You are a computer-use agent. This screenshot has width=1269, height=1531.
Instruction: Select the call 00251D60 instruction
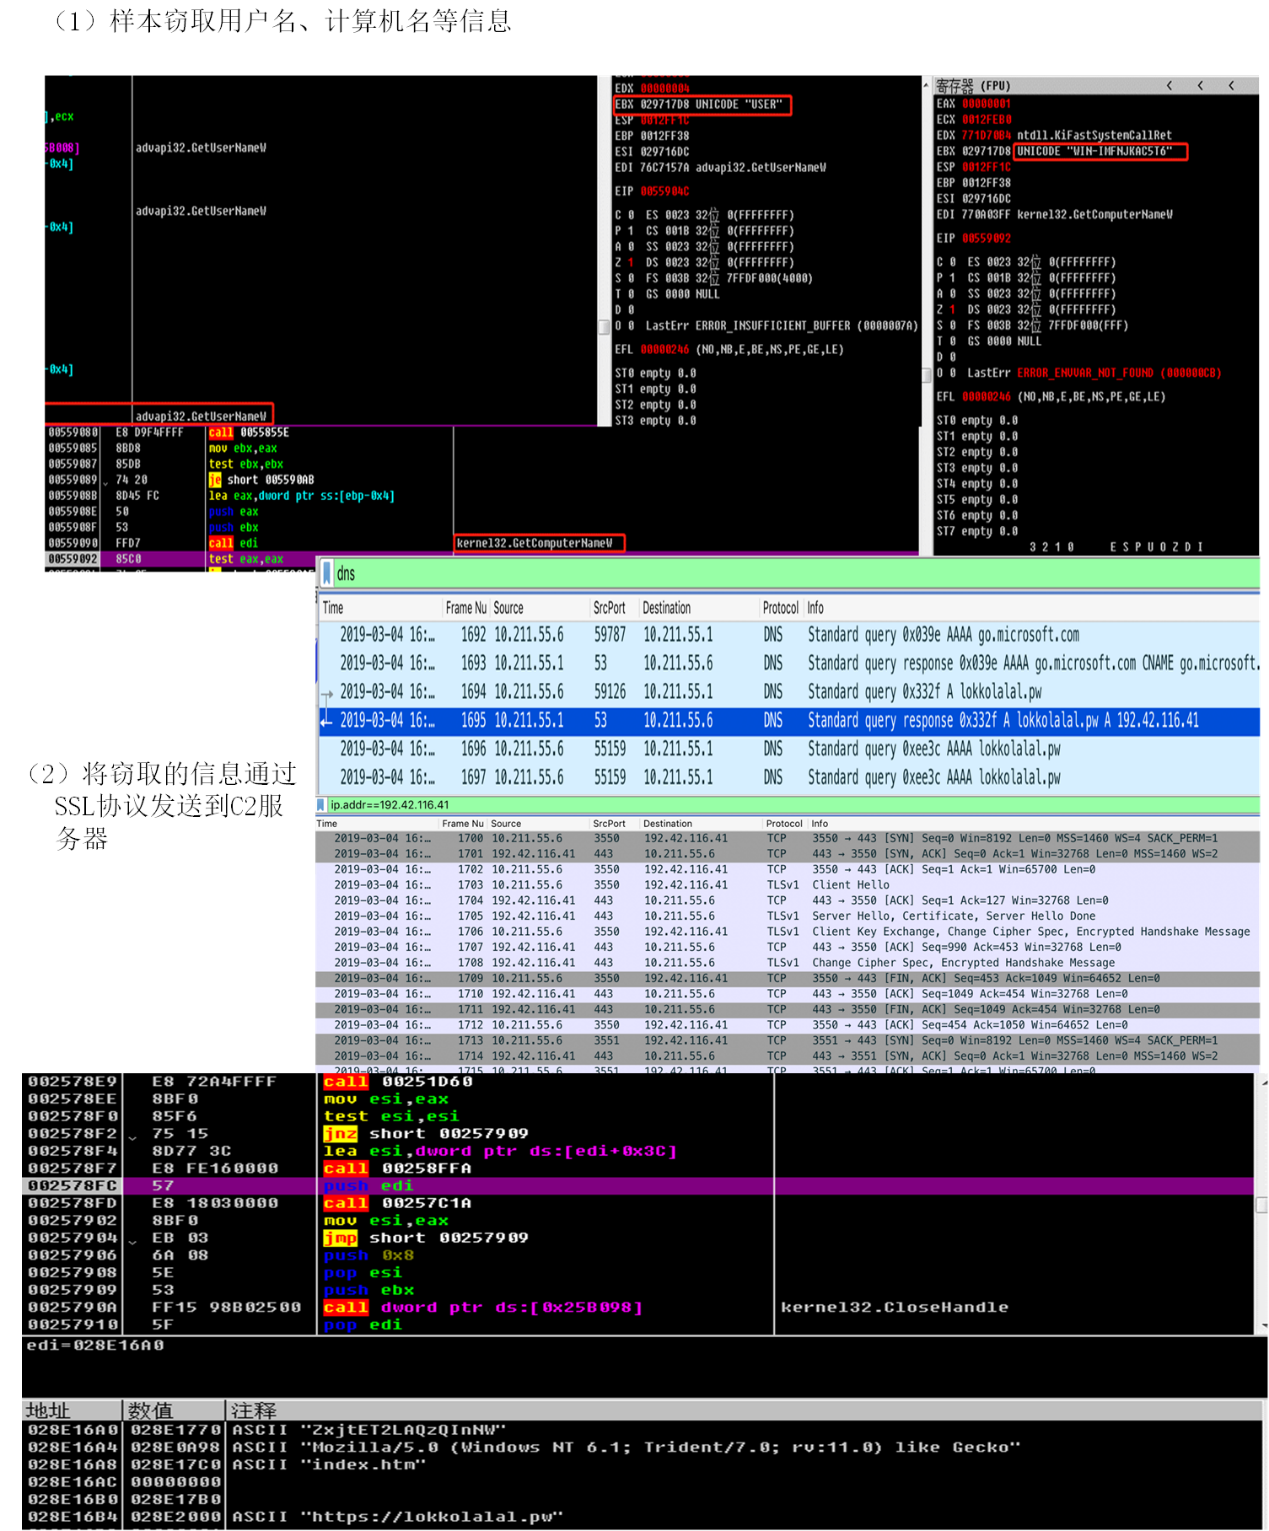click(x=397, y=1082)
